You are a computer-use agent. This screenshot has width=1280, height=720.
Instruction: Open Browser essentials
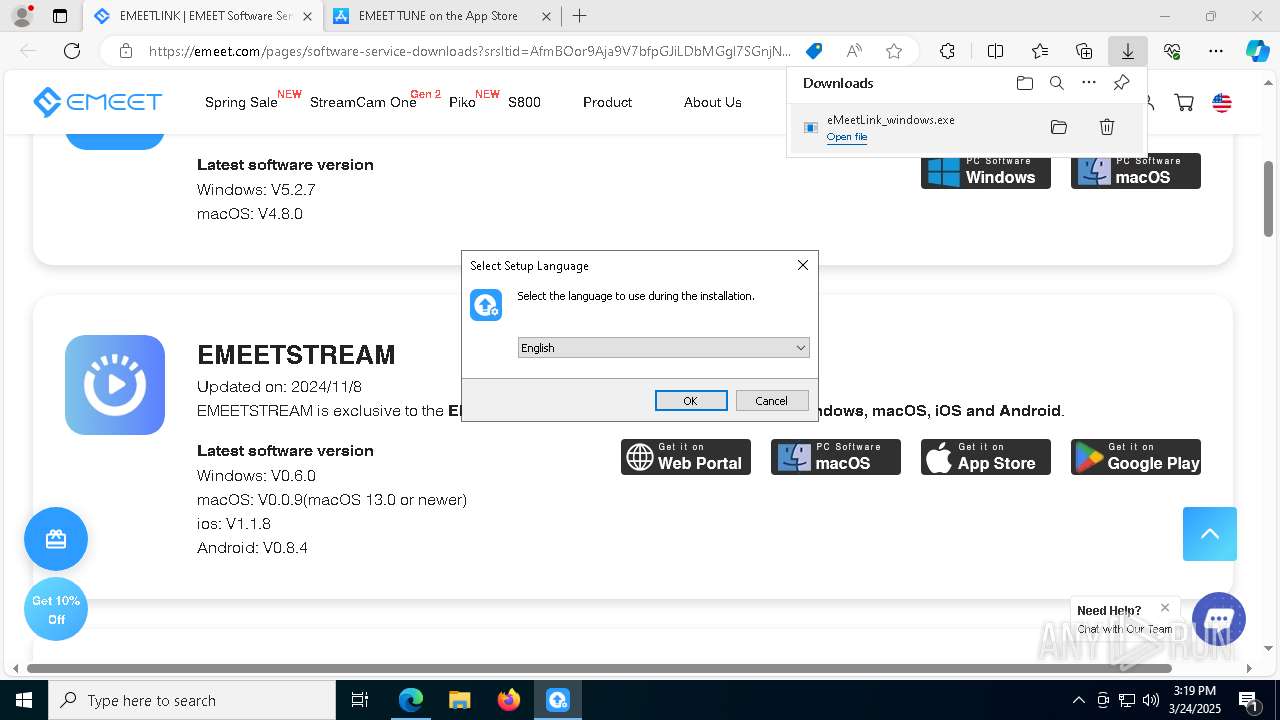point(1172,51)
